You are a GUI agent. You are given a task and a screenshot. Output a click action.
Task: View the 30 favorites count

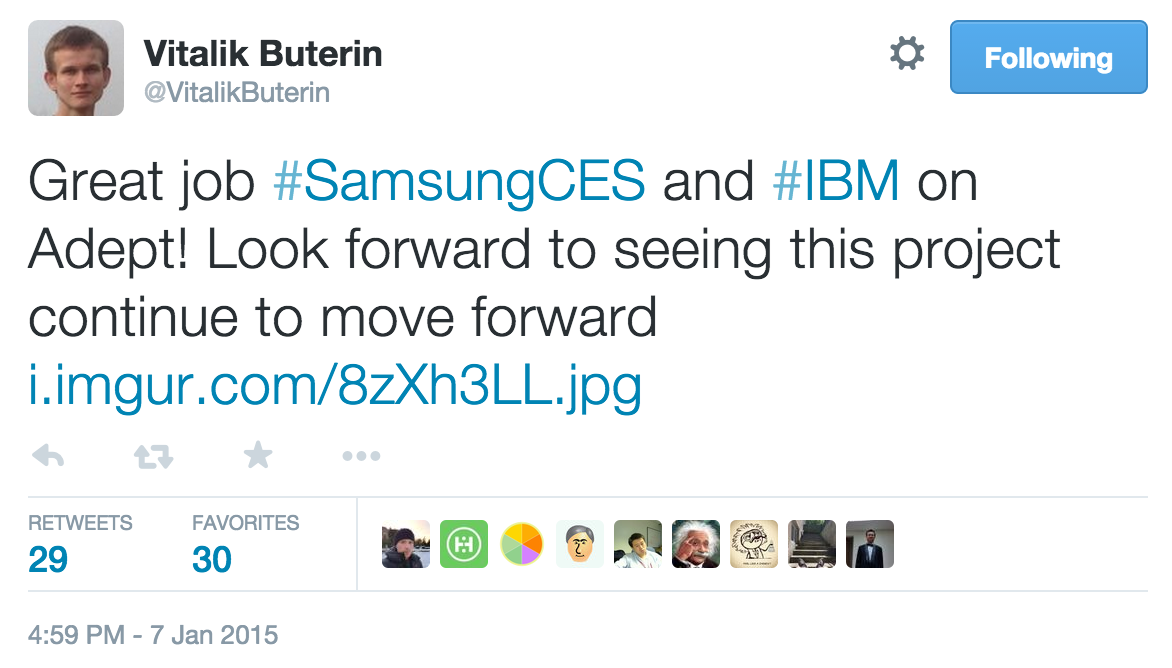(212, 559)
